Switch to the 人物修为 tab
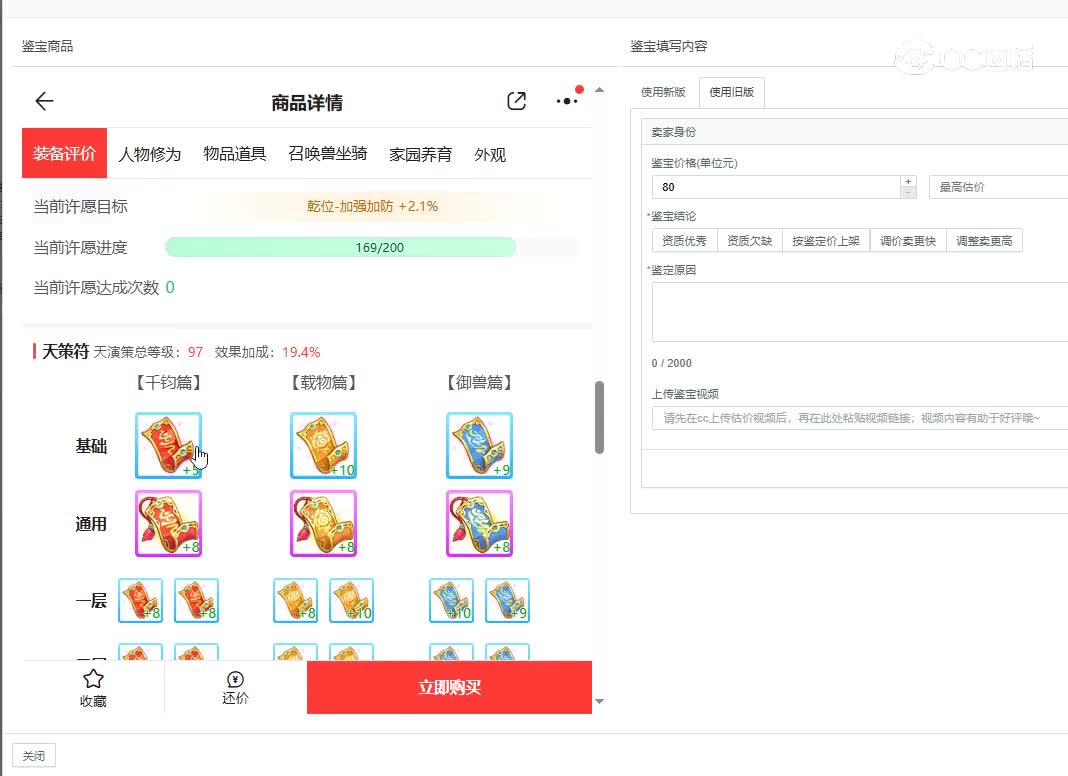Screen dimensions: 1068x776 coord(150,154)
